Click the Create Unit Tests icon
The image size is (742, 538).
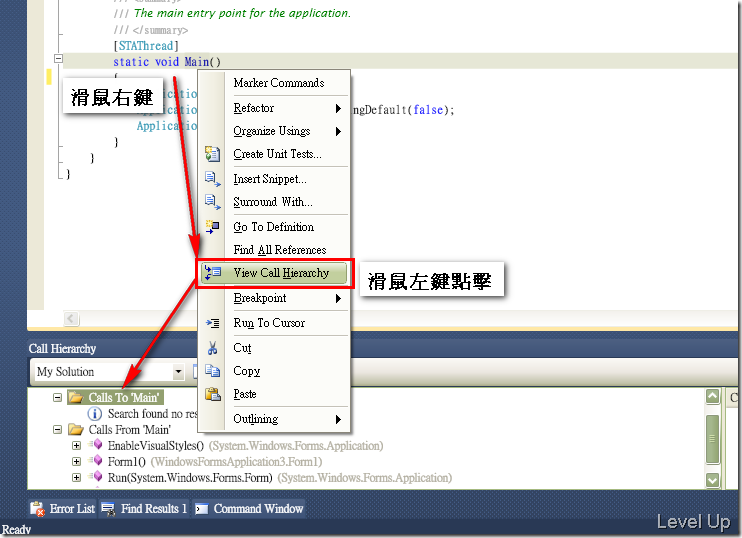(x=212, y=154)
